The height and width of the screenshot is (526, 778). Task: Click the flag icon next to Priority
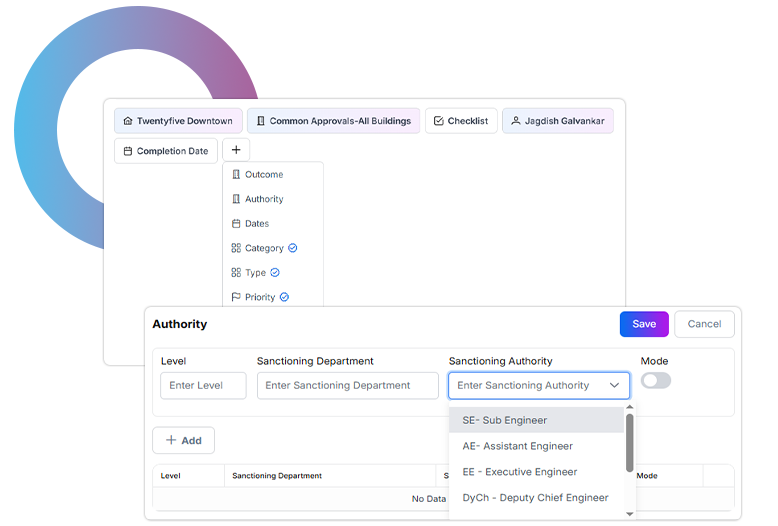coord(236,297)
